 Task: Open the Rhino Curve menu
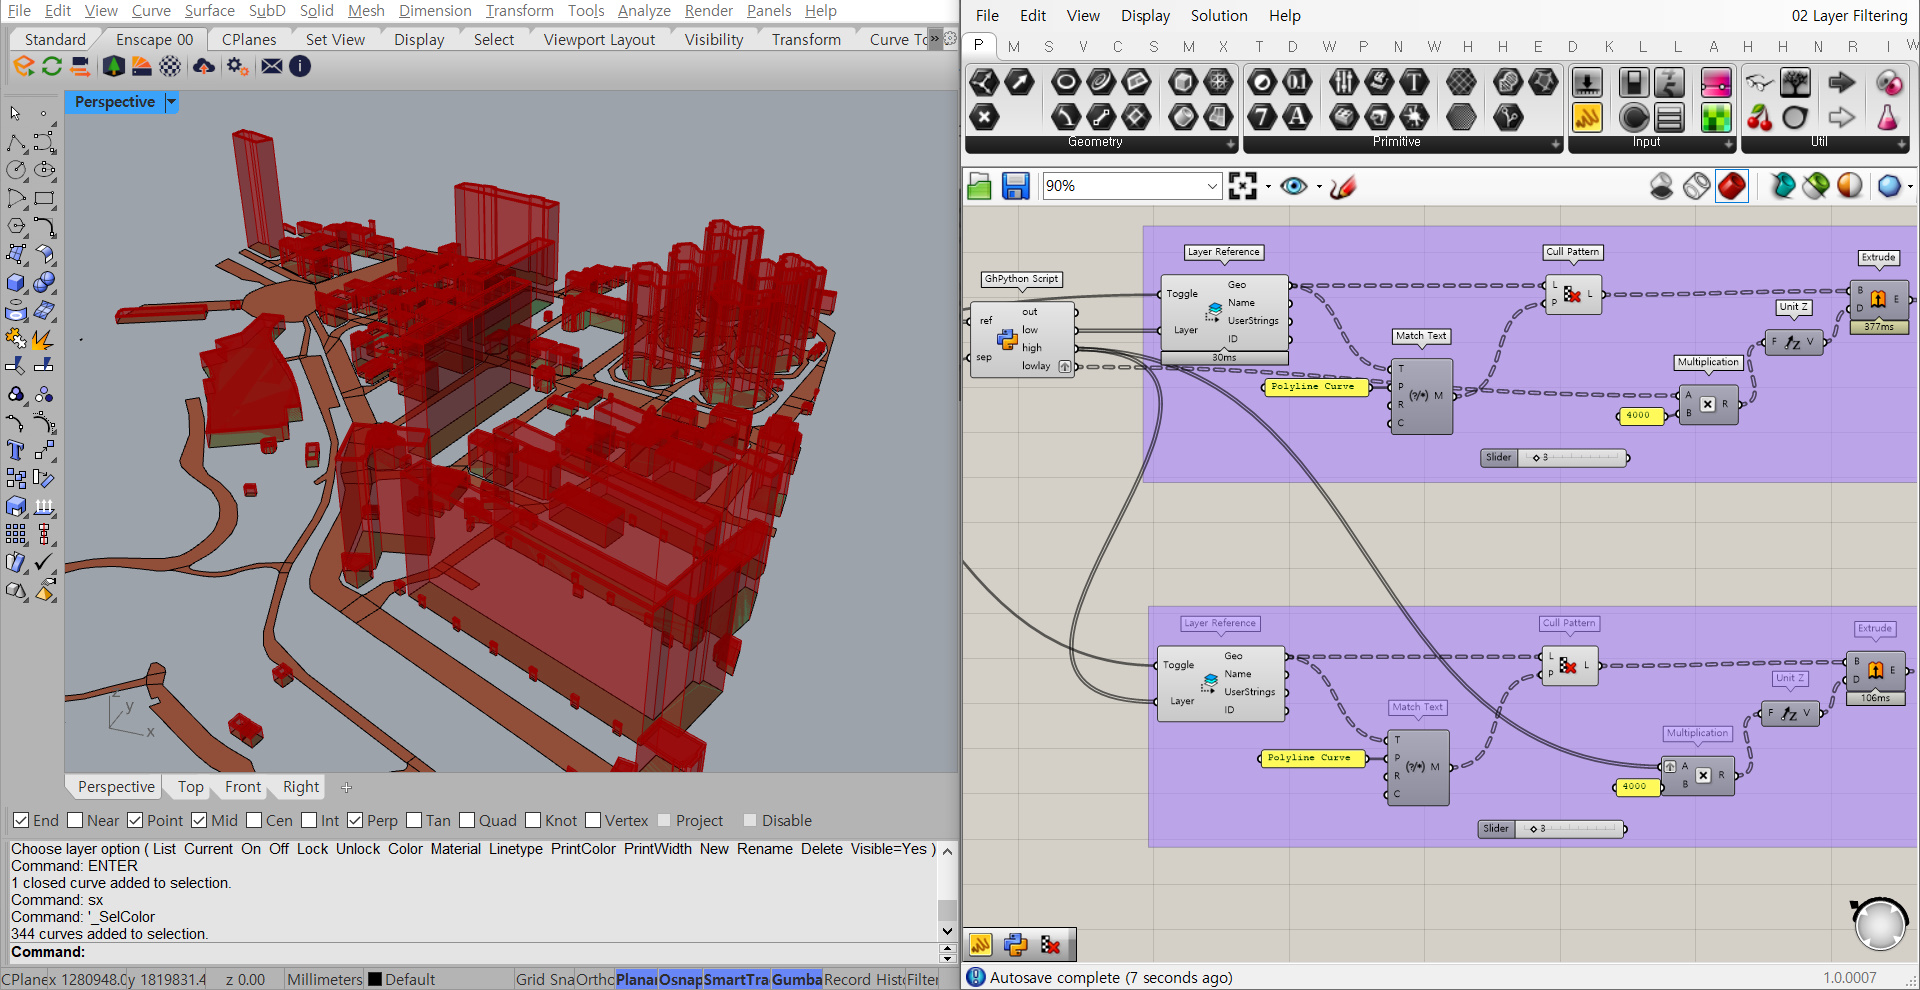(151, 11)
